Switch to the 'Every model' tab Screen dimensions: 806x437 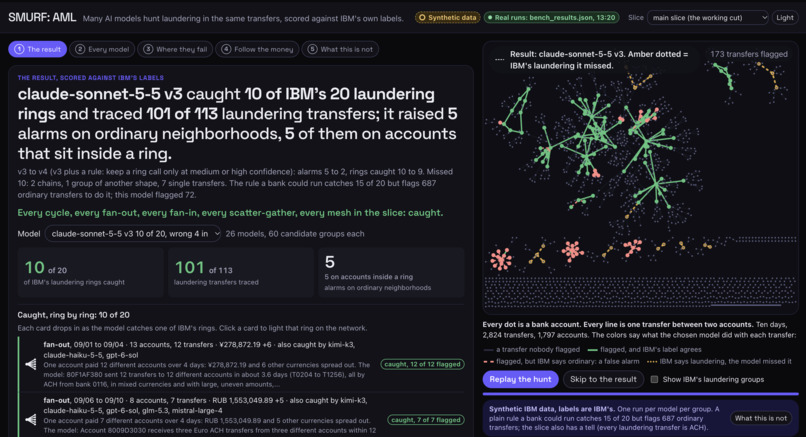coord(102,49)
